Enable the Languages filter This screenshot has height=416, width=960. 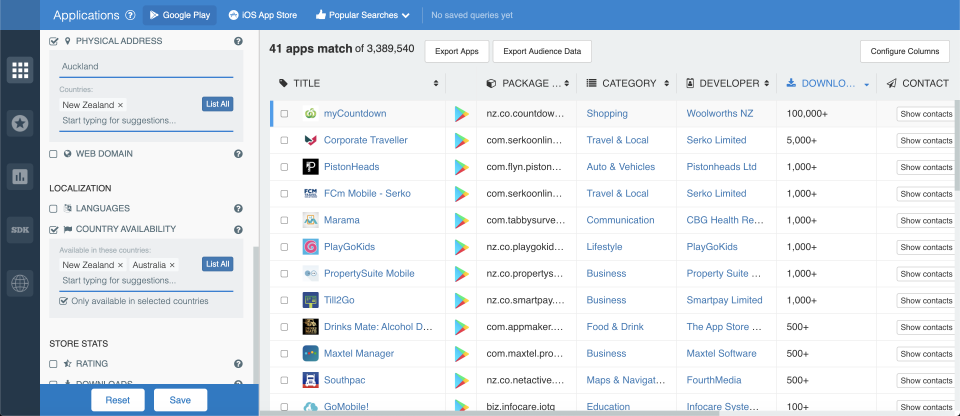click(53, 208)
